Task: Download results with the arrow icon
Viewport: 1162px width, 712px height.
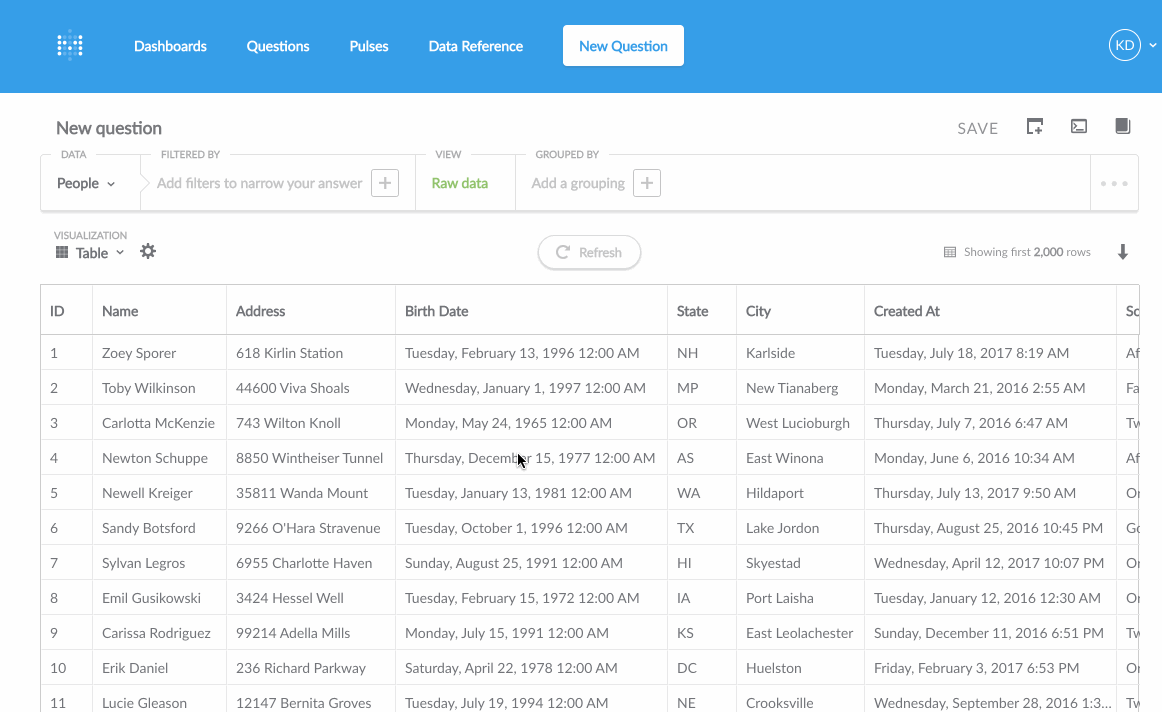Action: click(1122, 252)
